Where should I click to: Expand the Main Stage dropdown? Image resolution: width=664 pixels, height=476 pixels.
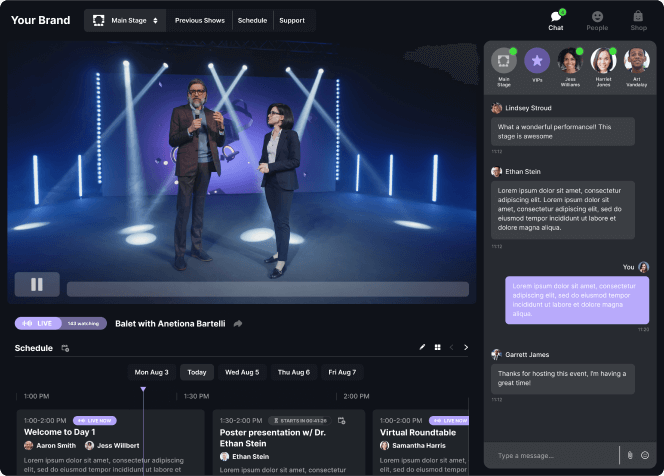click(125, 20)
